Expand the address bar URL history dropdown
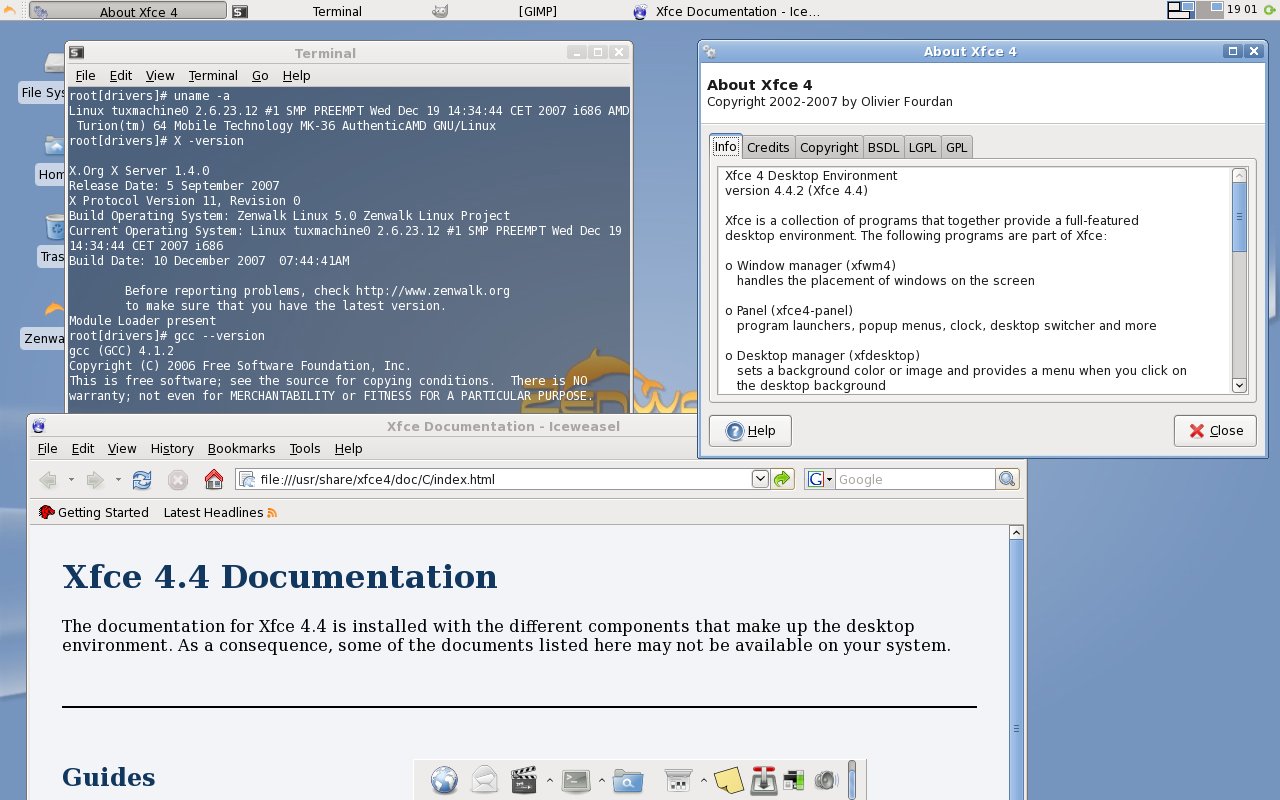The image size is (1280, 800). [760, 479]
